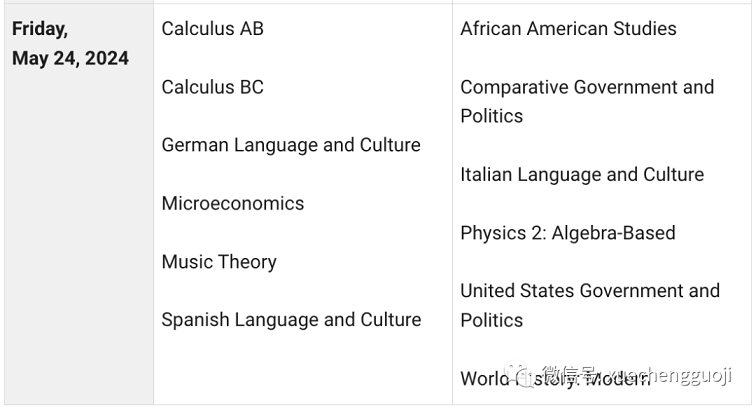Click the Microeconomics exam entry
The image size is (756, 410).
[x=233, y=203]
